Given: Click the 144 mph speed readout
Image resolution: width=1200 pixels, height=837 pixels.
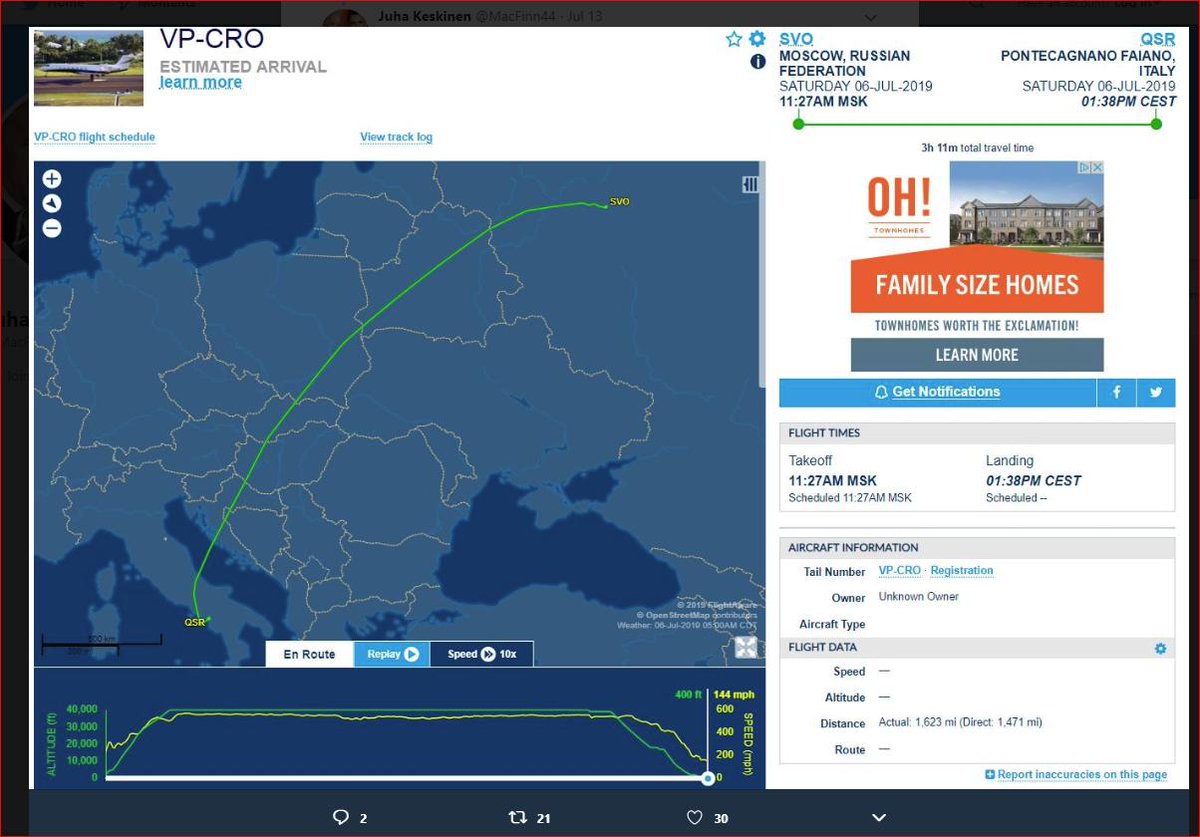Looking at the screenshot, I should tap(733, 695).
